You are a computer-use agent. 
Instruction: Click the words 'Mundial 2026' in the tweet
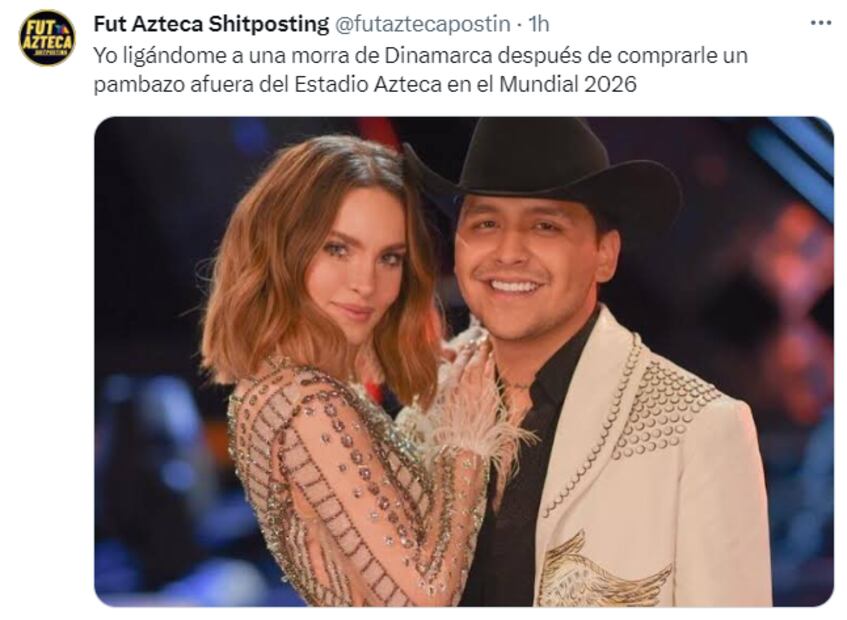click(568, 84)
